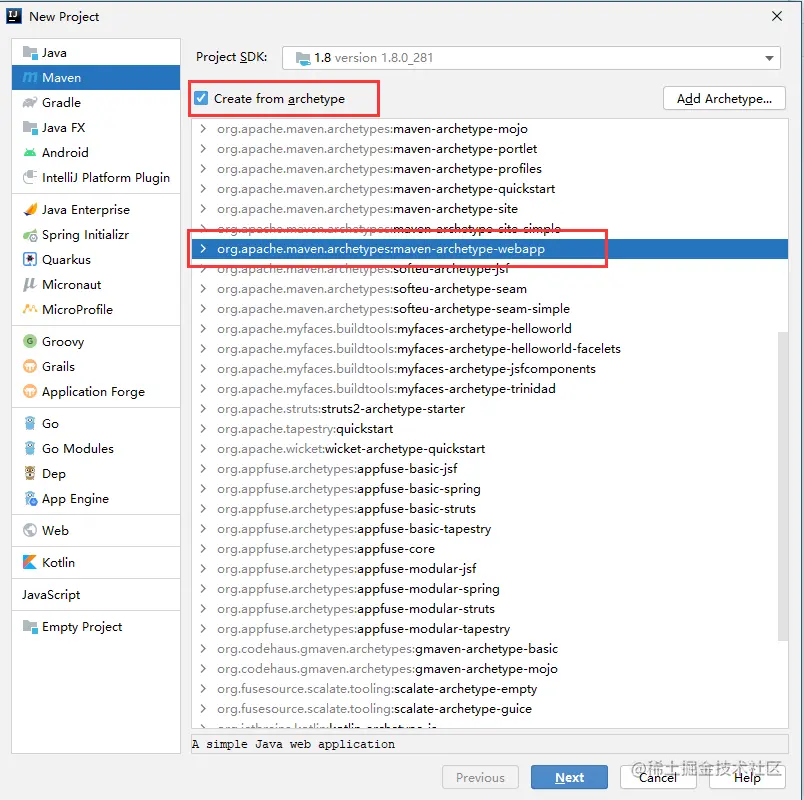Click the Cancel button
Screen dimensions: 804x800
(658, 777)
